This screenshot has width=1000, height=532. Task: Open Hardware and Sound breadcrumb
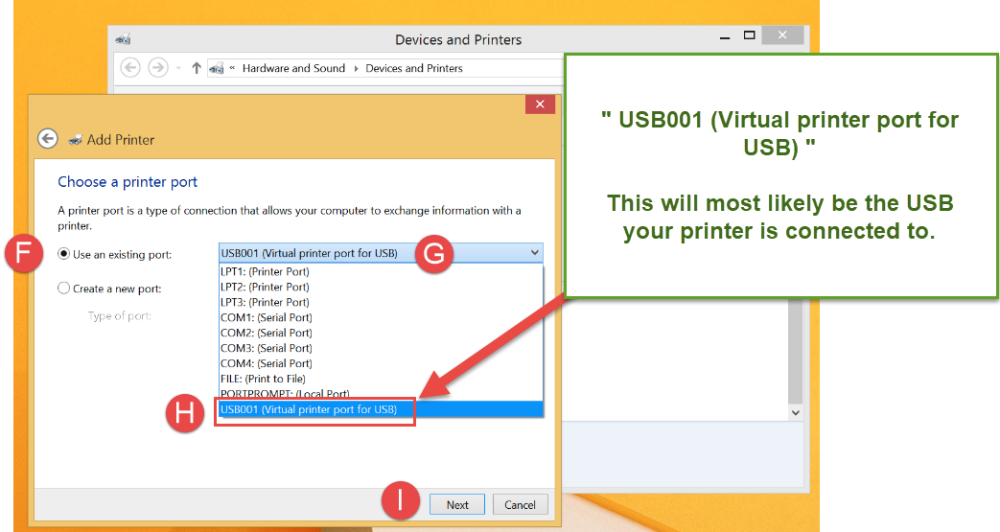click(x=293, y=68)
